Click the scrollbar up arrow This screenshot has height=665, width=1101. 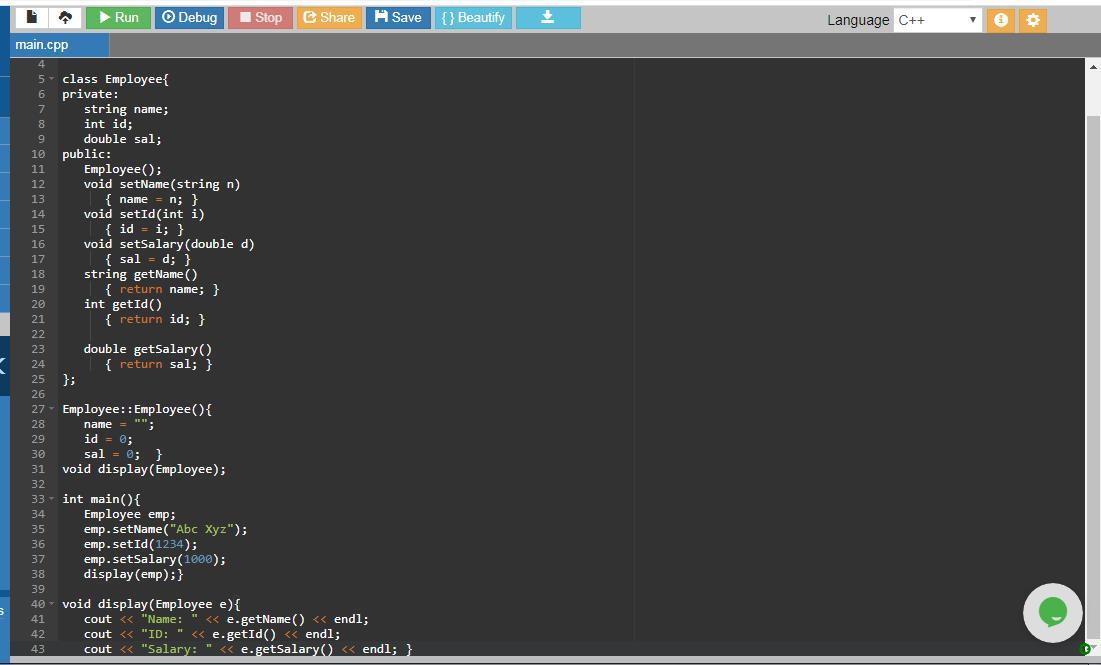pyautogui.click(x=1093, y=67)
